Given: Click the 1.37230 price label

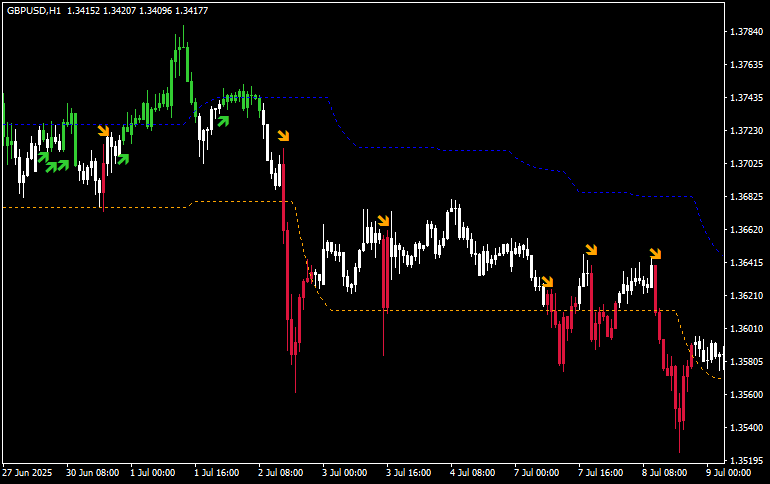Looking at the screenshot, I should pos(746,131).
